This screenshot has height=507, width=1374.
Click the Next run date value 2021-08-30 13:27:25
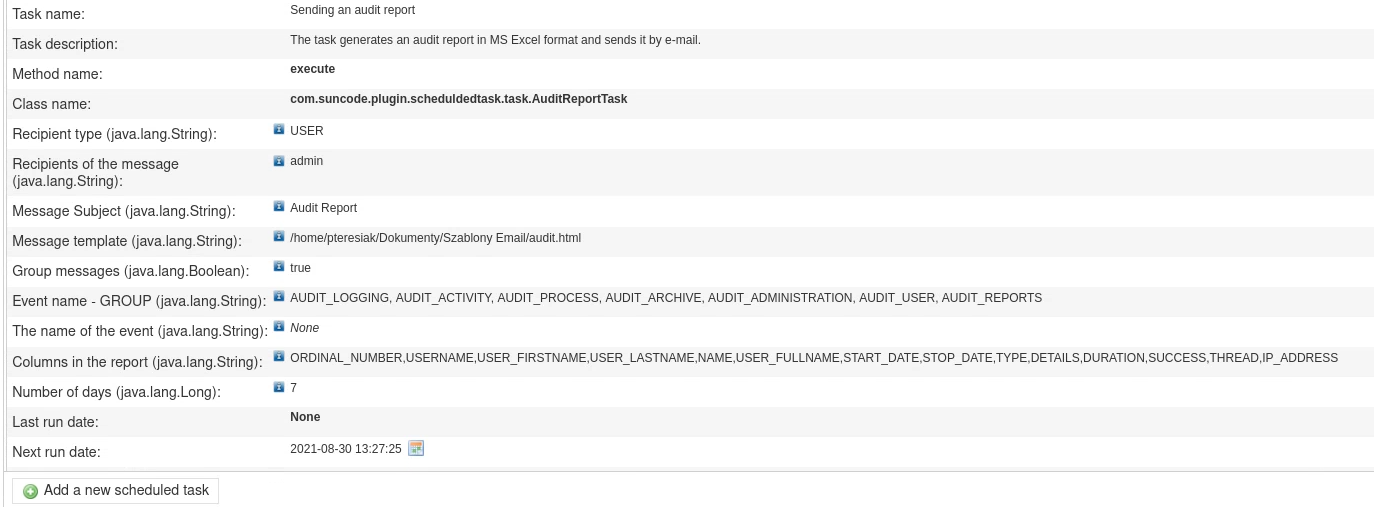coord(345,450)
